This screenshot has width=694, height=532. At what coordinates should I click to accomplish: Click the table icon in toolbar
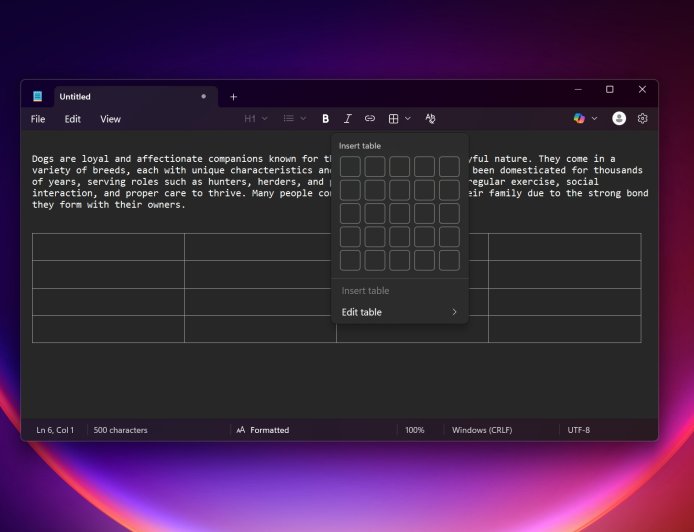[x=393, y=119]
